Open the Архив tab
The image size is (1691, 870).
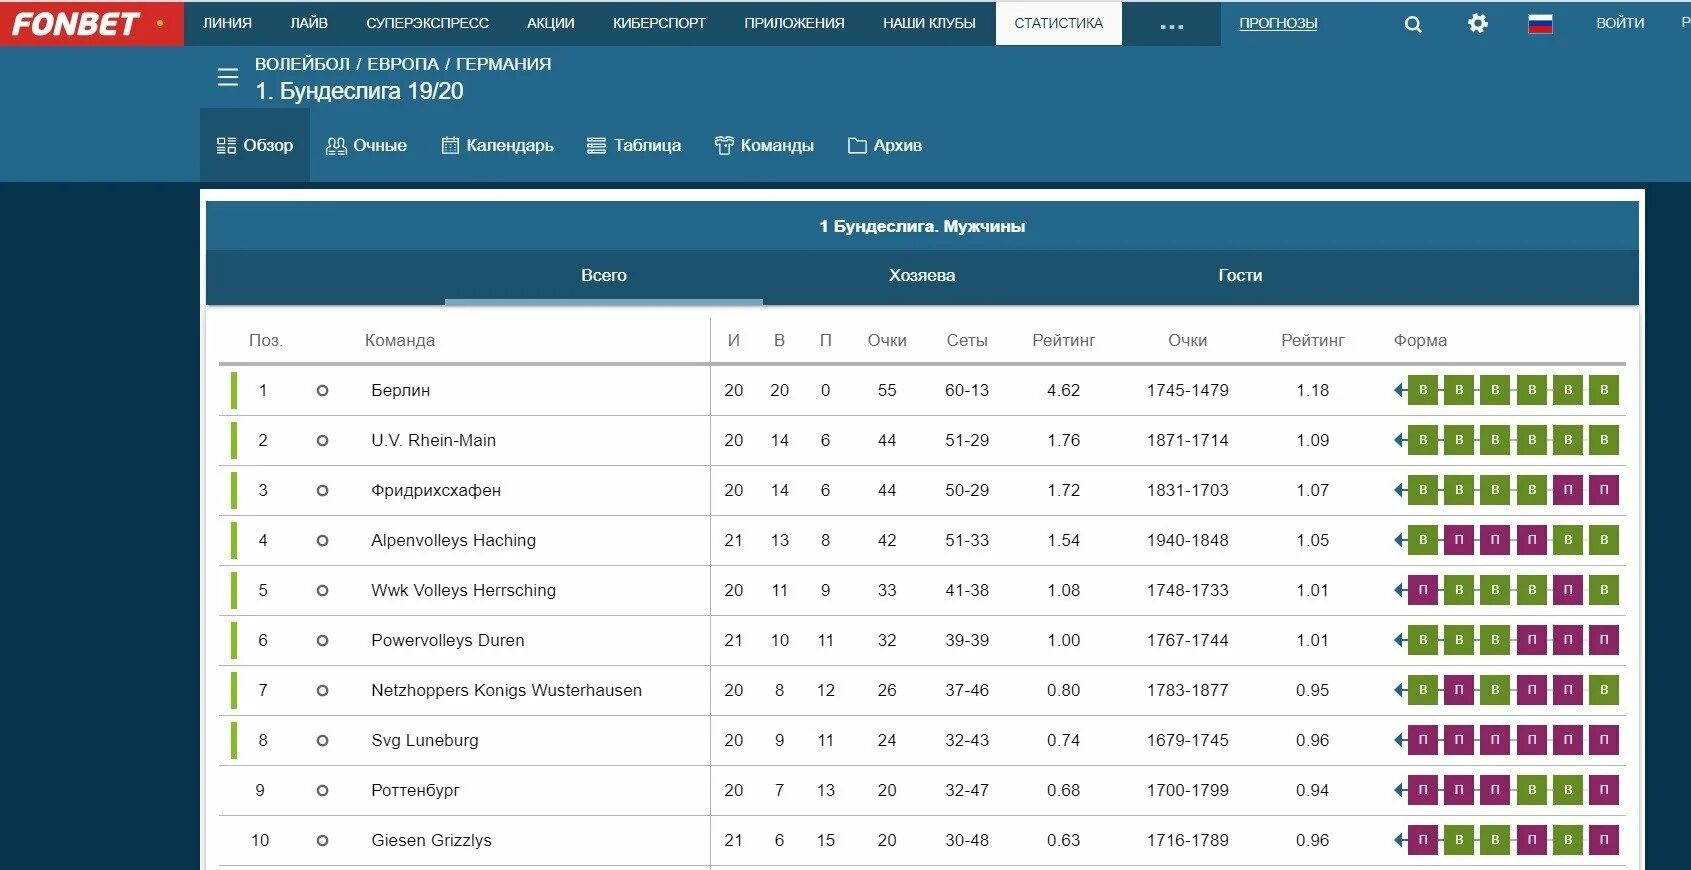884,145
